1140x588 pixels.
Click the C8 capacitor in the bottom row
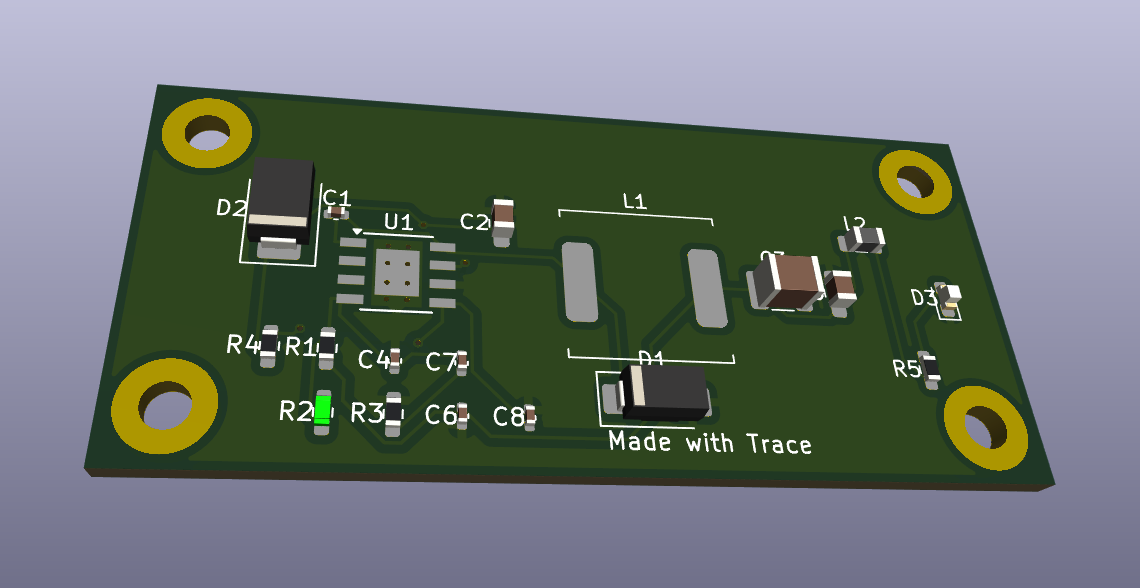(528, 414)
